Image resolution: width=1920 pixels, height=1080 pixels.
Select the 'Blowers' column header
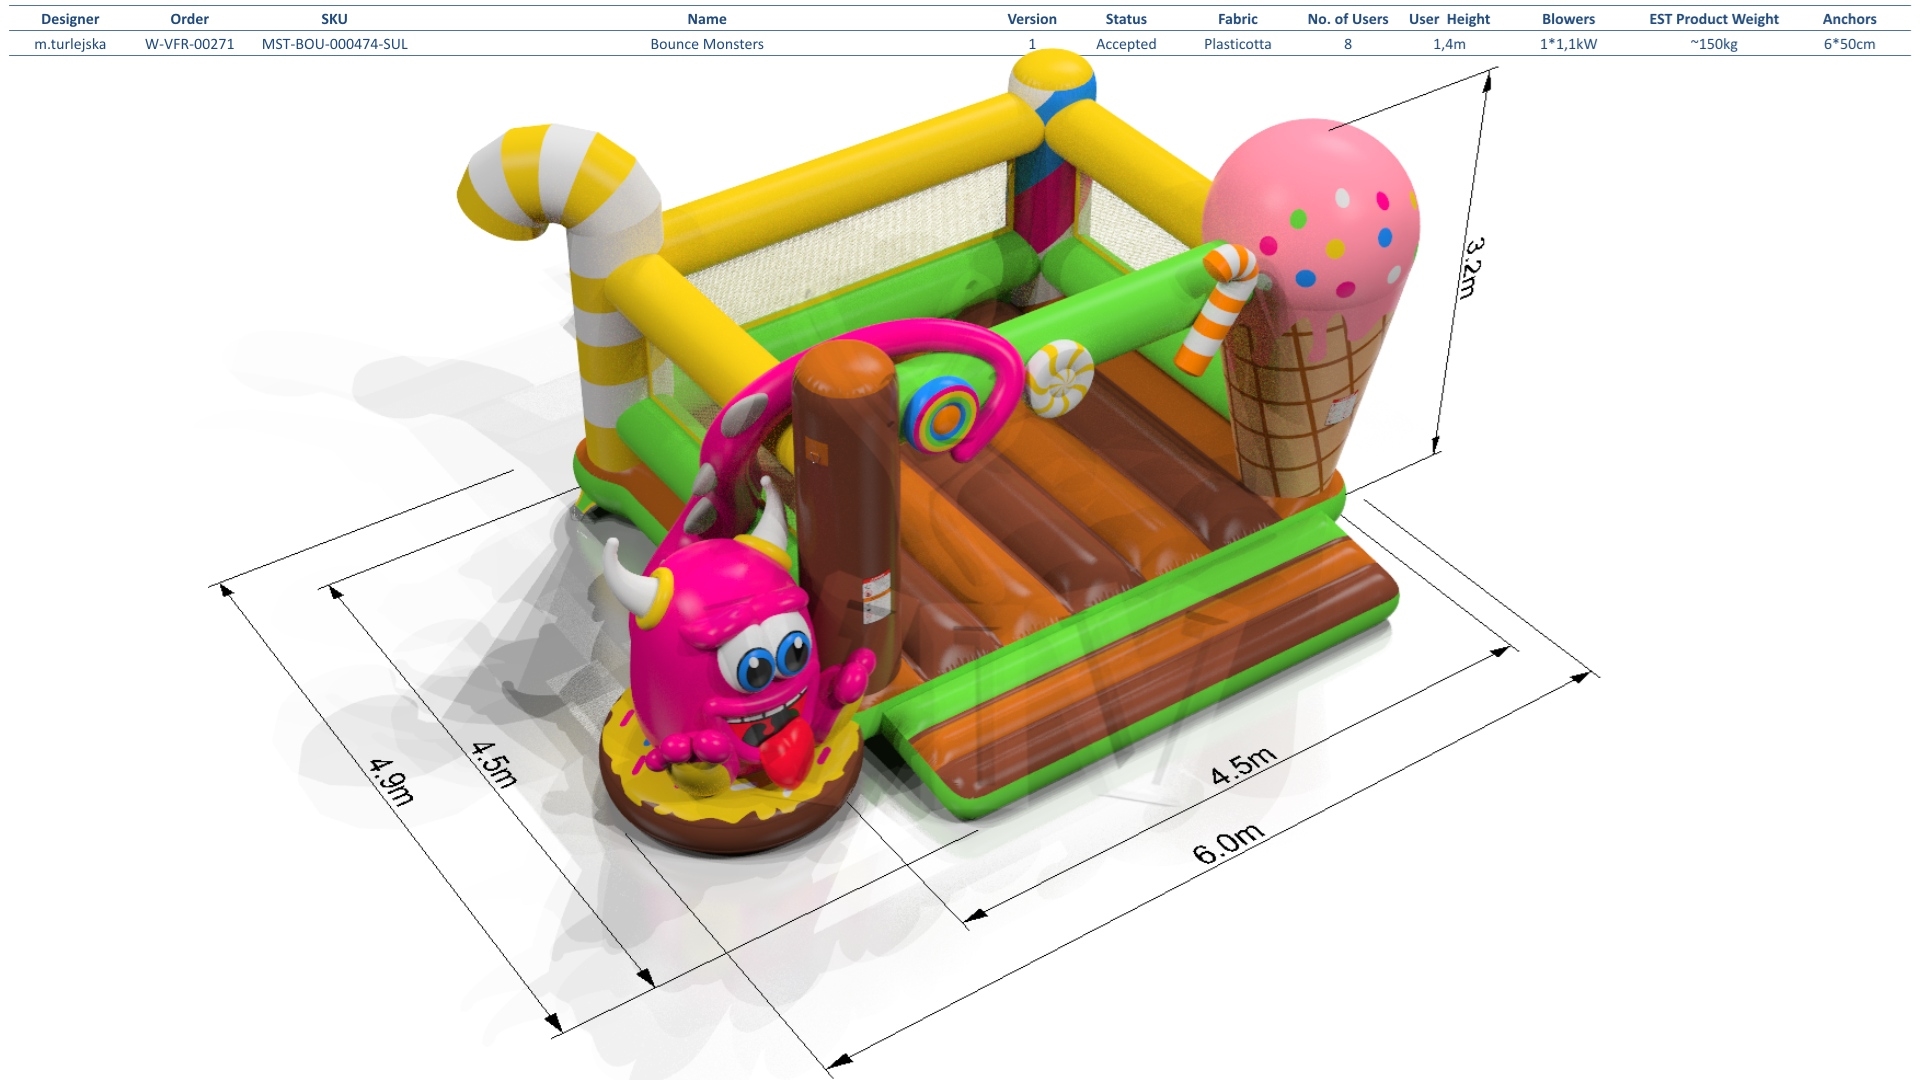pos(1568,19)
